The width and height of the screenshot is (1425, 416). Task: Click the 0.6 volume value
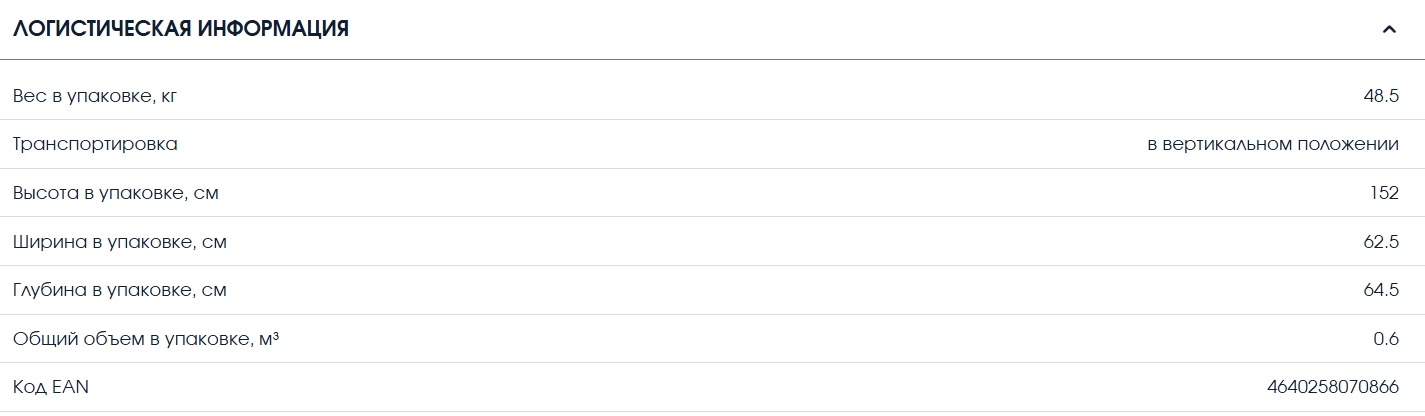pyautogui.click(x=1386, y=338)
